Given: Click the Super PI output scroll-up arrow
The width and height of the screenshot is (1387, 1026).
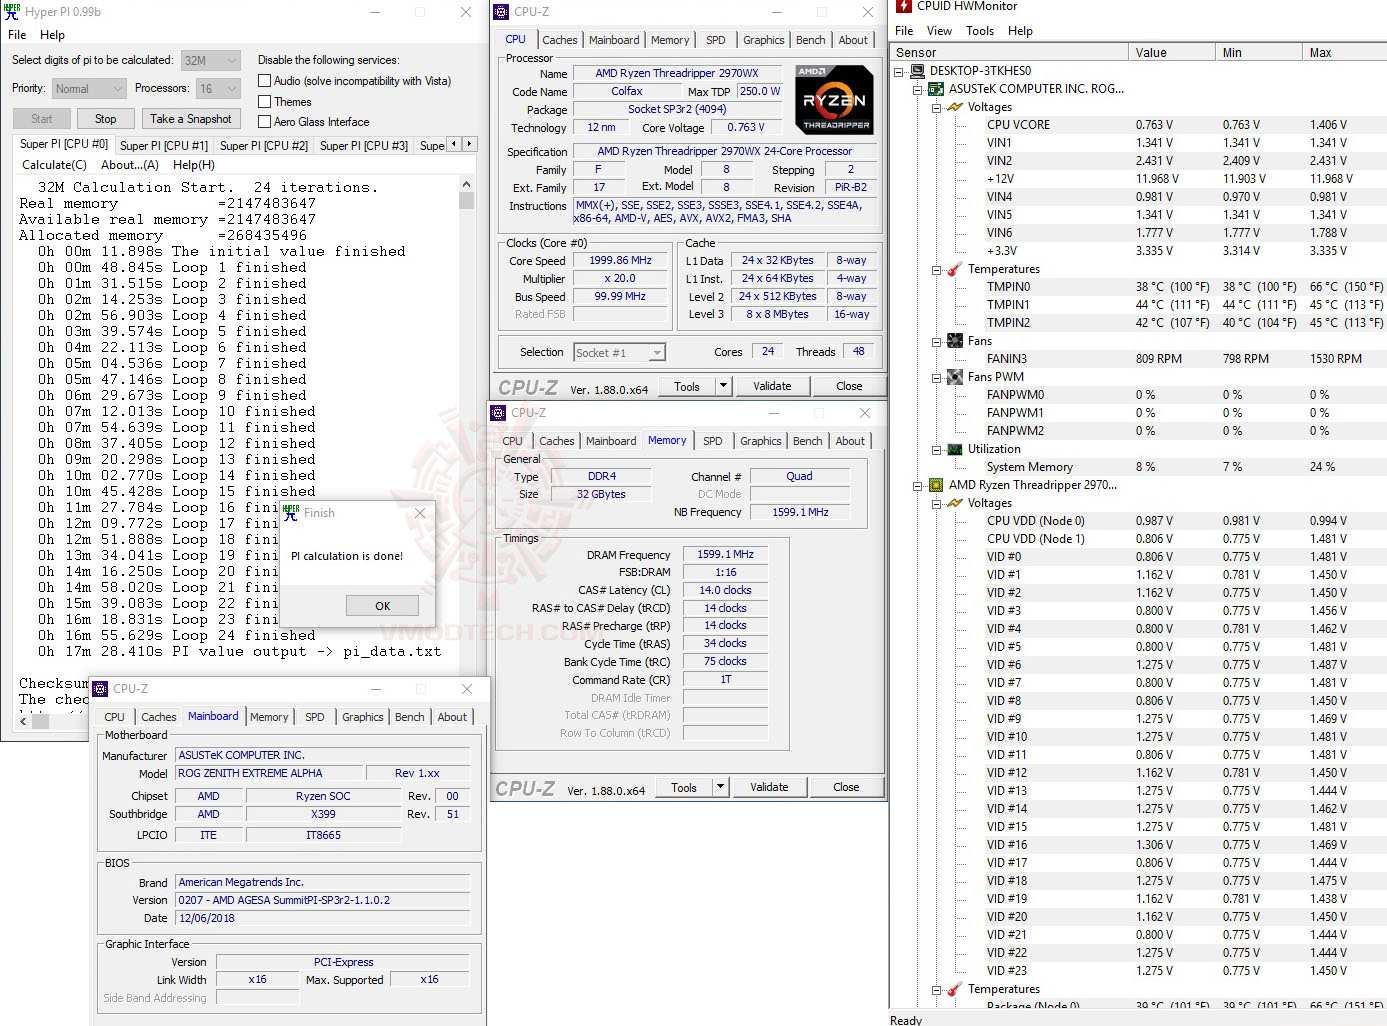Looking at the screenshot, I should click(466, 185).
